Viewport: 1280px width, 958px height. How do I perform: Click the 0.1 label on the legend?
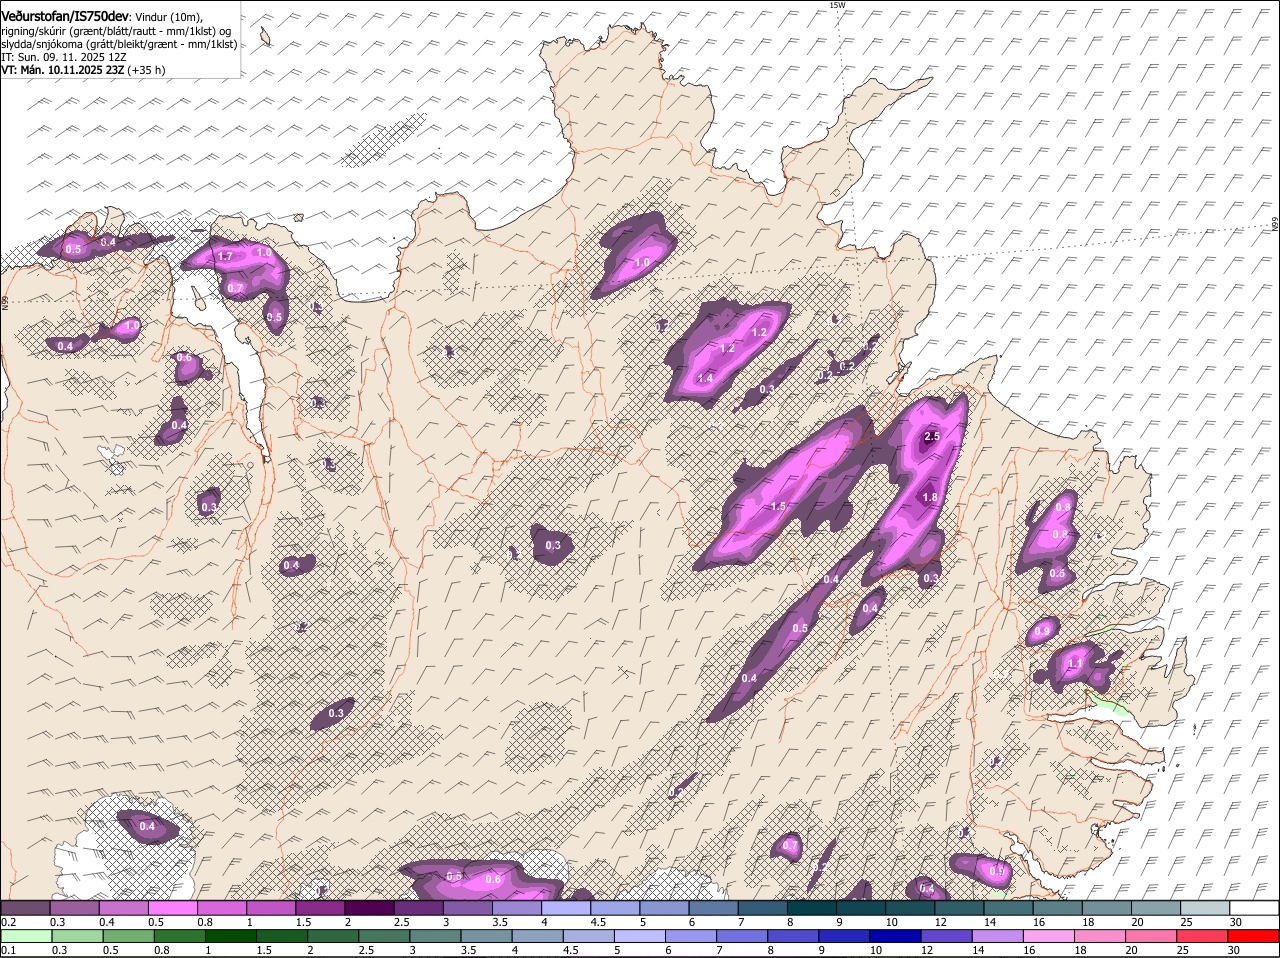tap(8, 950)
